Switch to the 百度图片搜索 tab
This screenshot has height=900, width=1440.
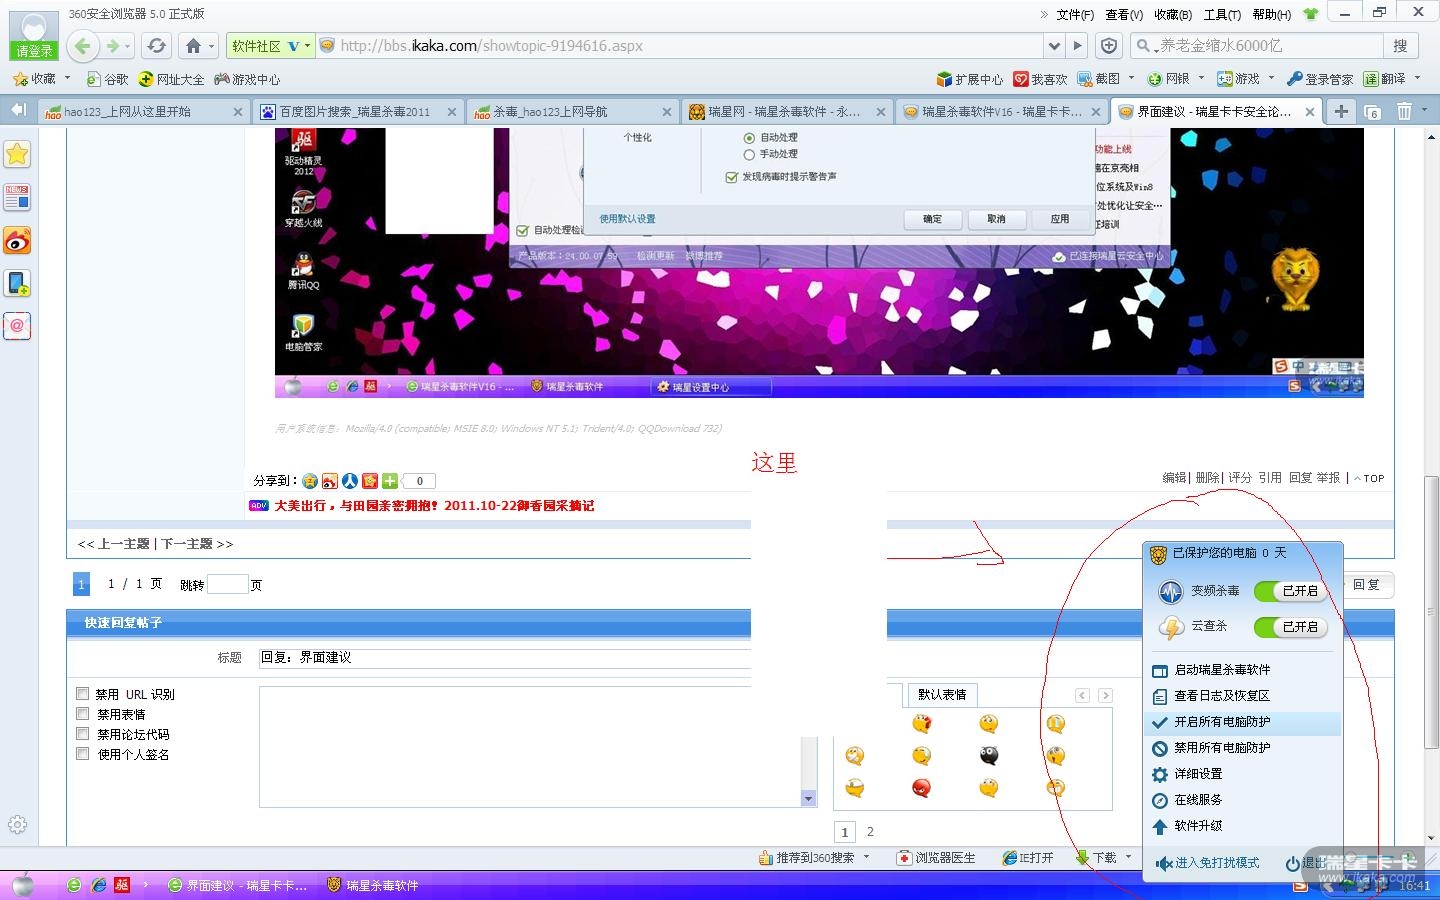pos(357,112)
